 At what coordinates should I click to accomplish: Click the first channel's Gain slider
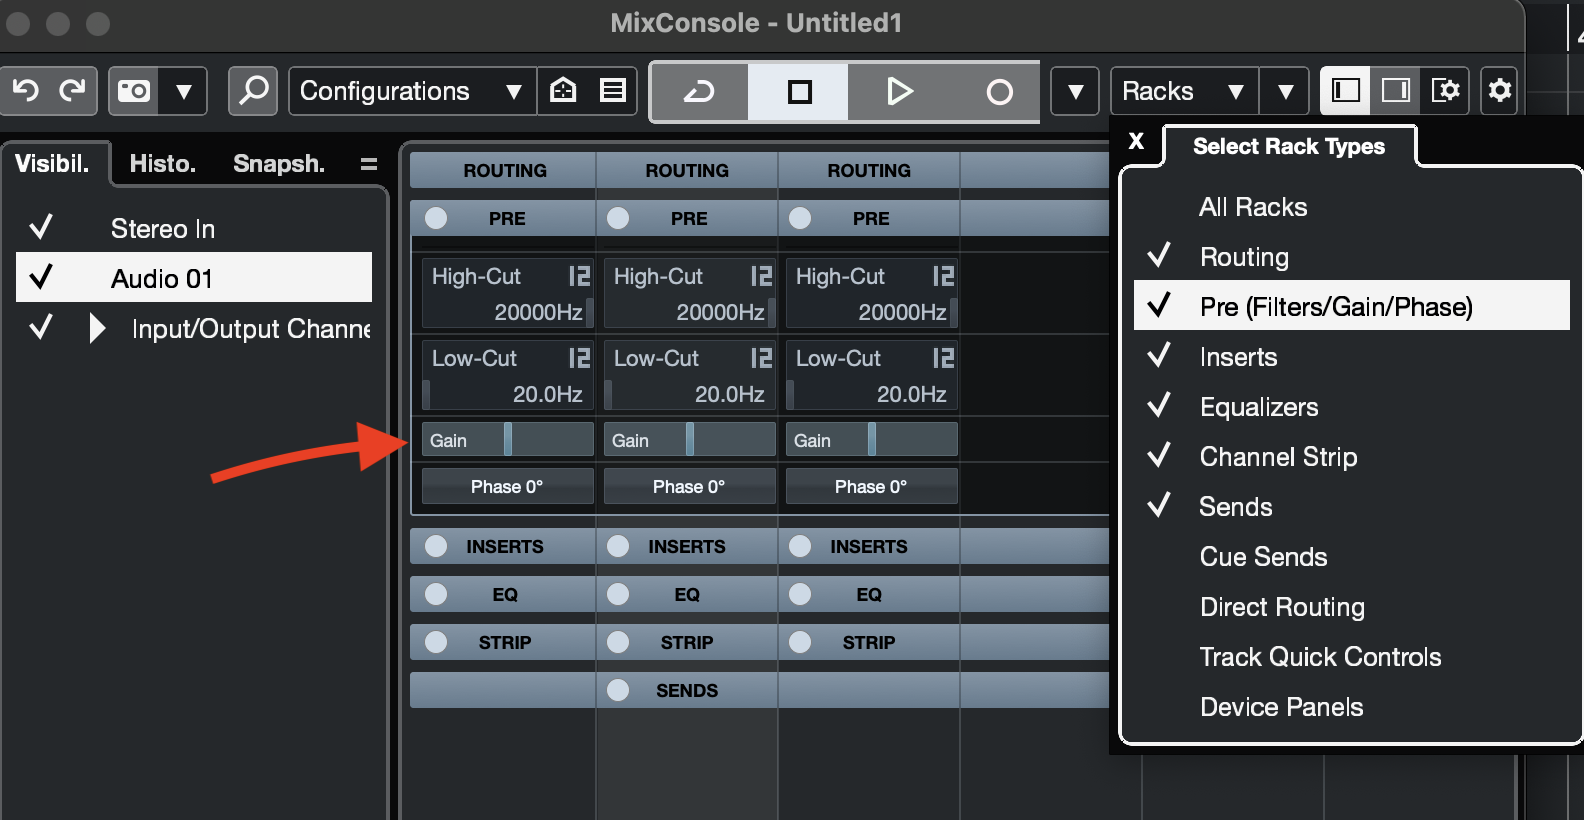(x=508, y=440)
